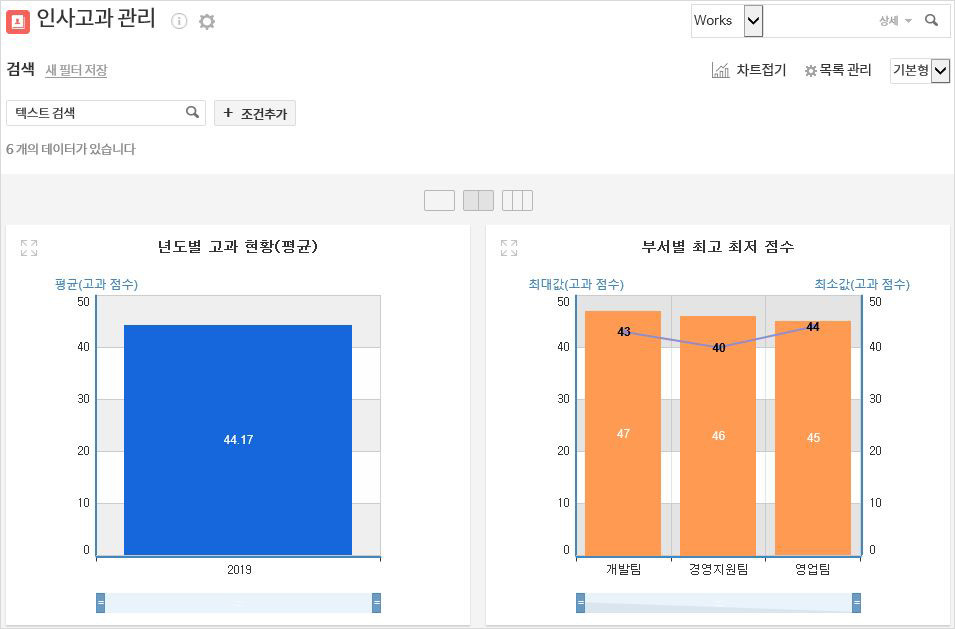Click the 목록 관리 gear icon
The image size is (955, 629).
pos(811,71)
